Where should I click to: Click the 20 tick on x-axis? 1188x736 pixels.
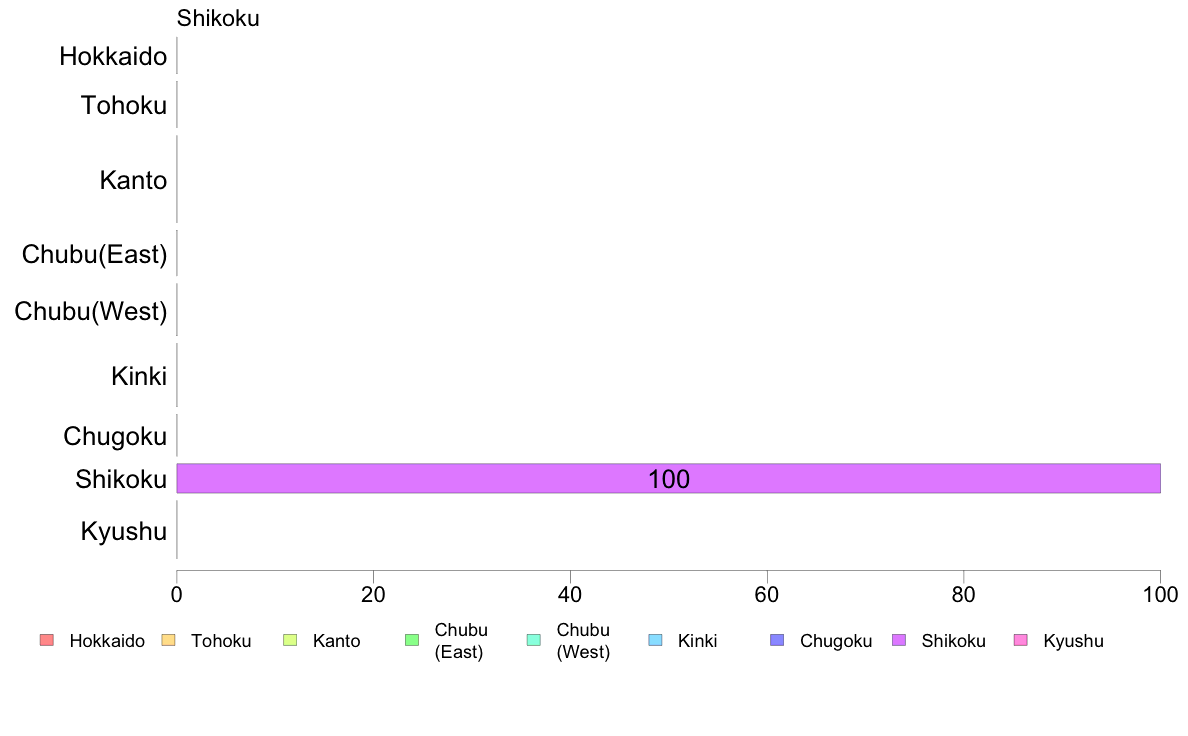coord(374,595)
